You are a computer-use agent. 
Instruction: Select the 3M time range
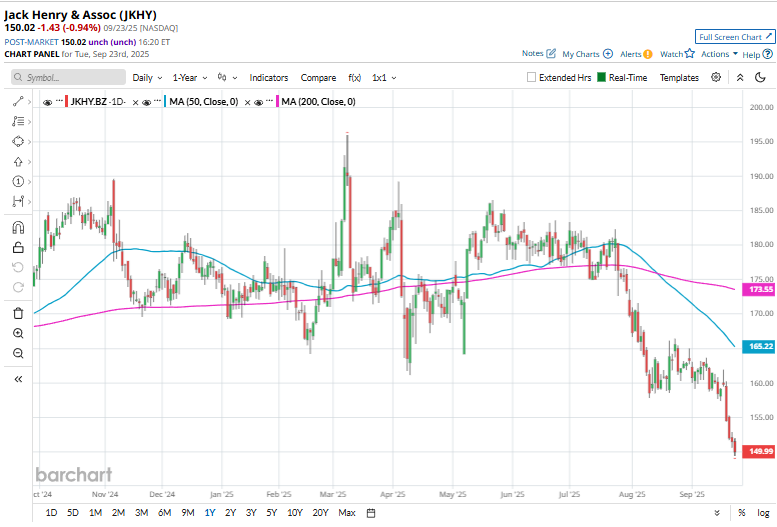pyautogui.click(x=141, y=513)
